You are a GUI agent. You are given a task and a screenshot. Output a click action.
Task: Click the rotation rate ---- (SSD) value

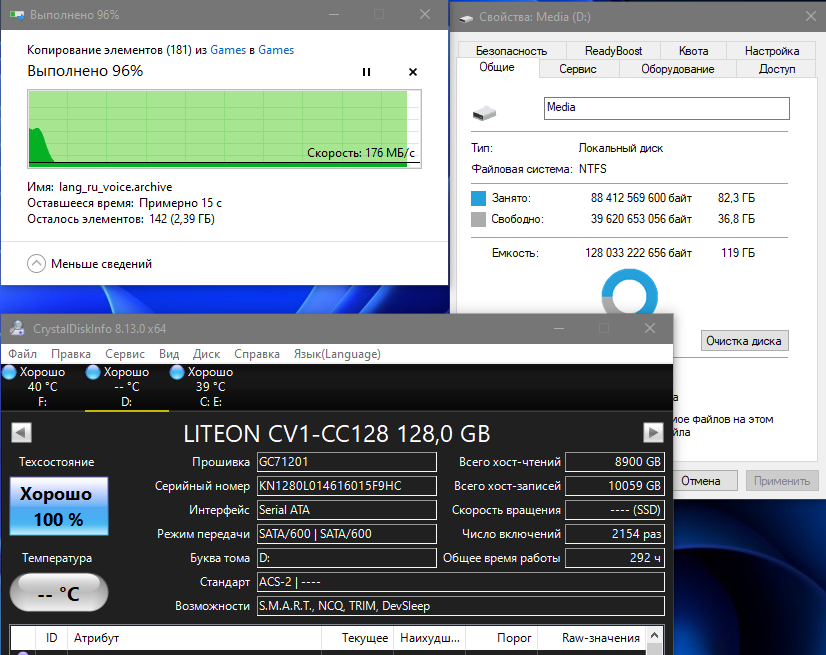tap(615, 510)
